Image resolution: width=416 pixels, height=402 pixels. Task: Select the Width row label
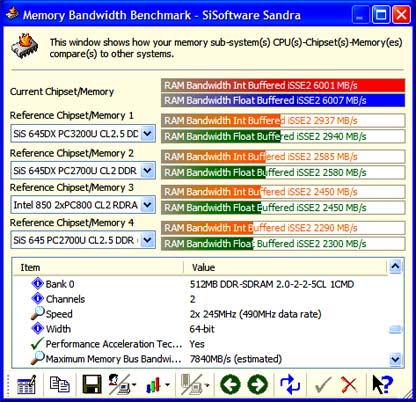[58, 329]
